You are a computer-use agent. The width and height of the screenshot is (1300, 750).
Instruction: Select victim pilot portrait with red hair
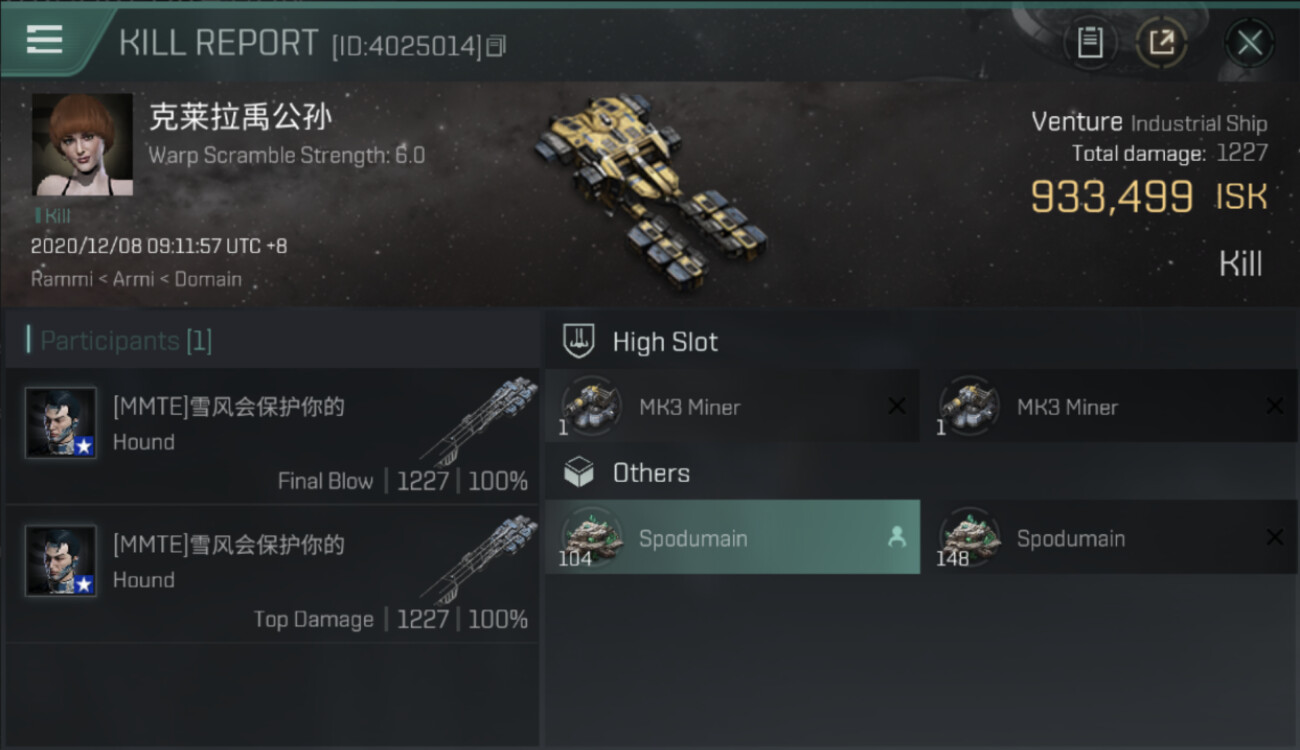pos(82,145)
